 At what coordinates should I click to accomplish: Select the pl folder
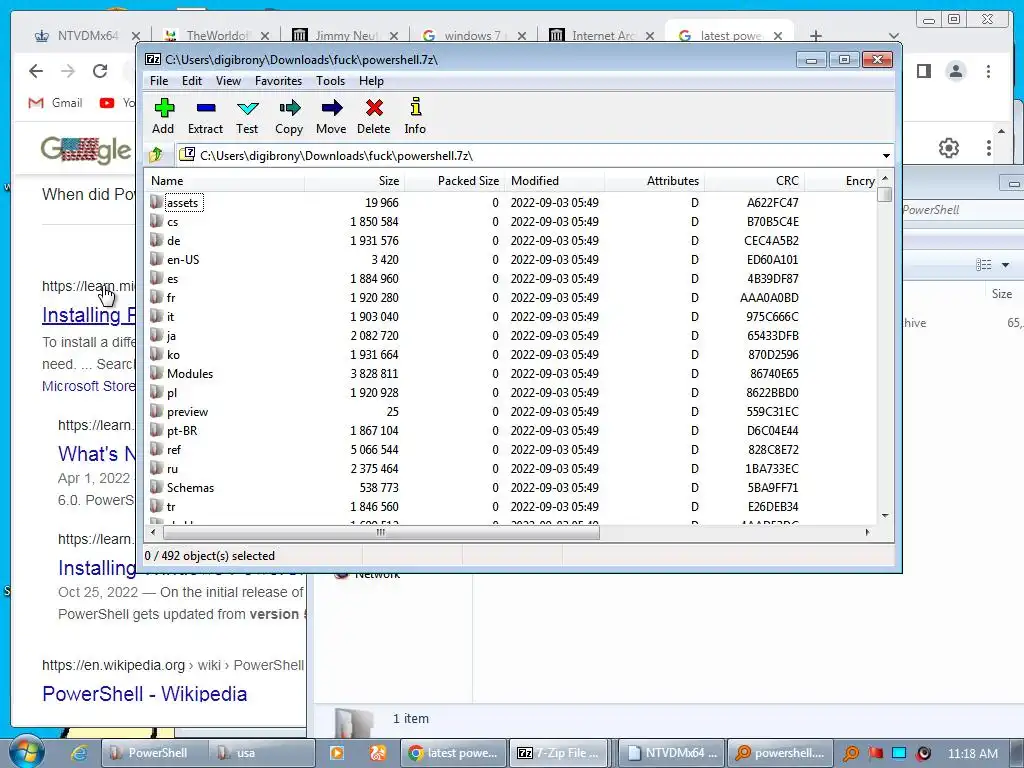(x=172, y=392)
